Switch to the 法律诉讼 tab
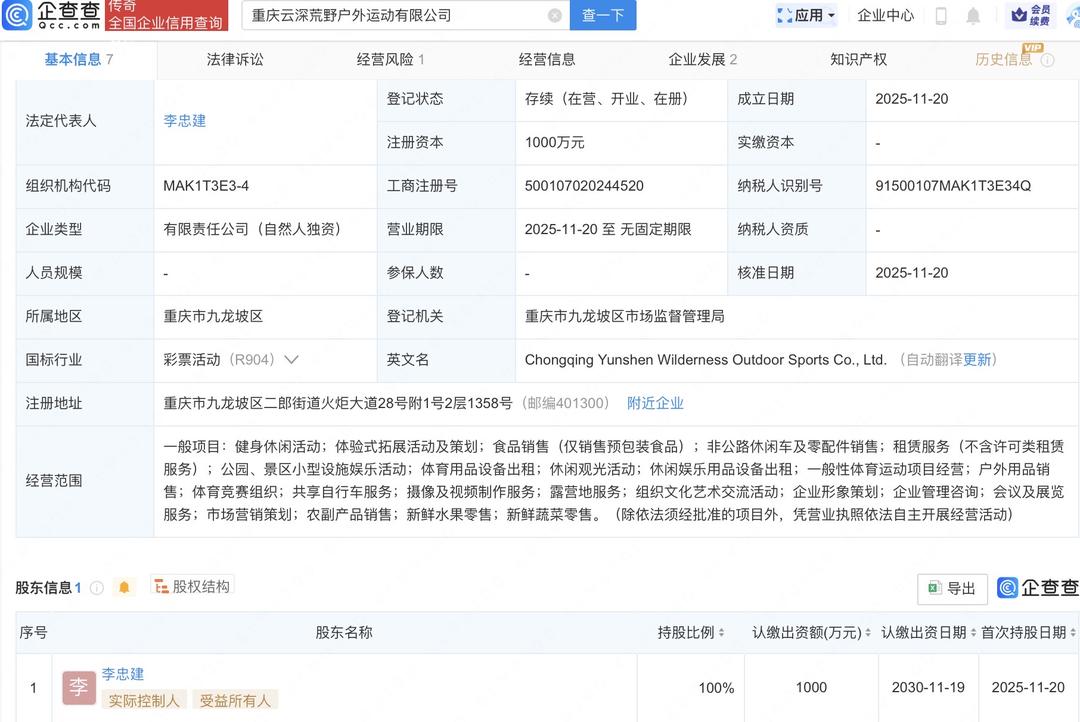1080x722 pixels. [235, 60]
